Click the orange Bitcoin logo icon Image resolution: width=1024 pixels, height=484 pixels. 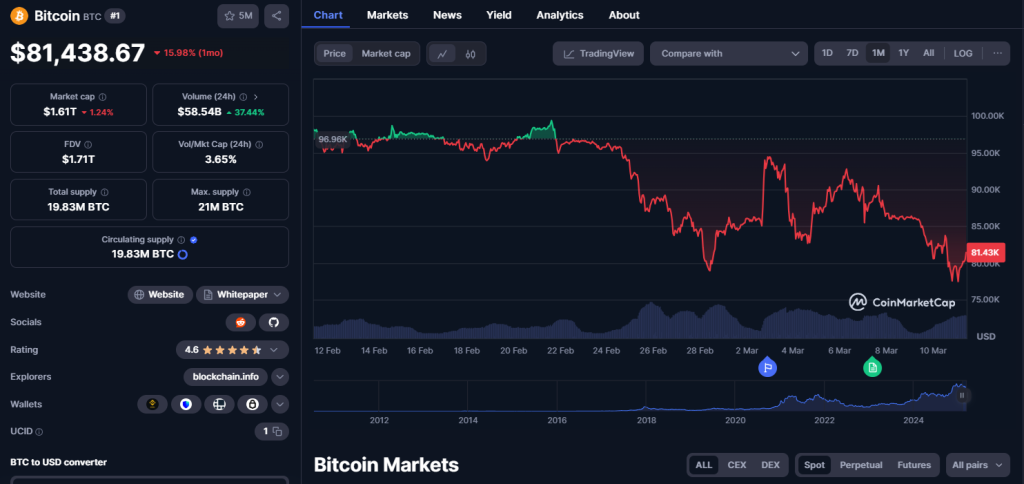[x=19, y=16]
